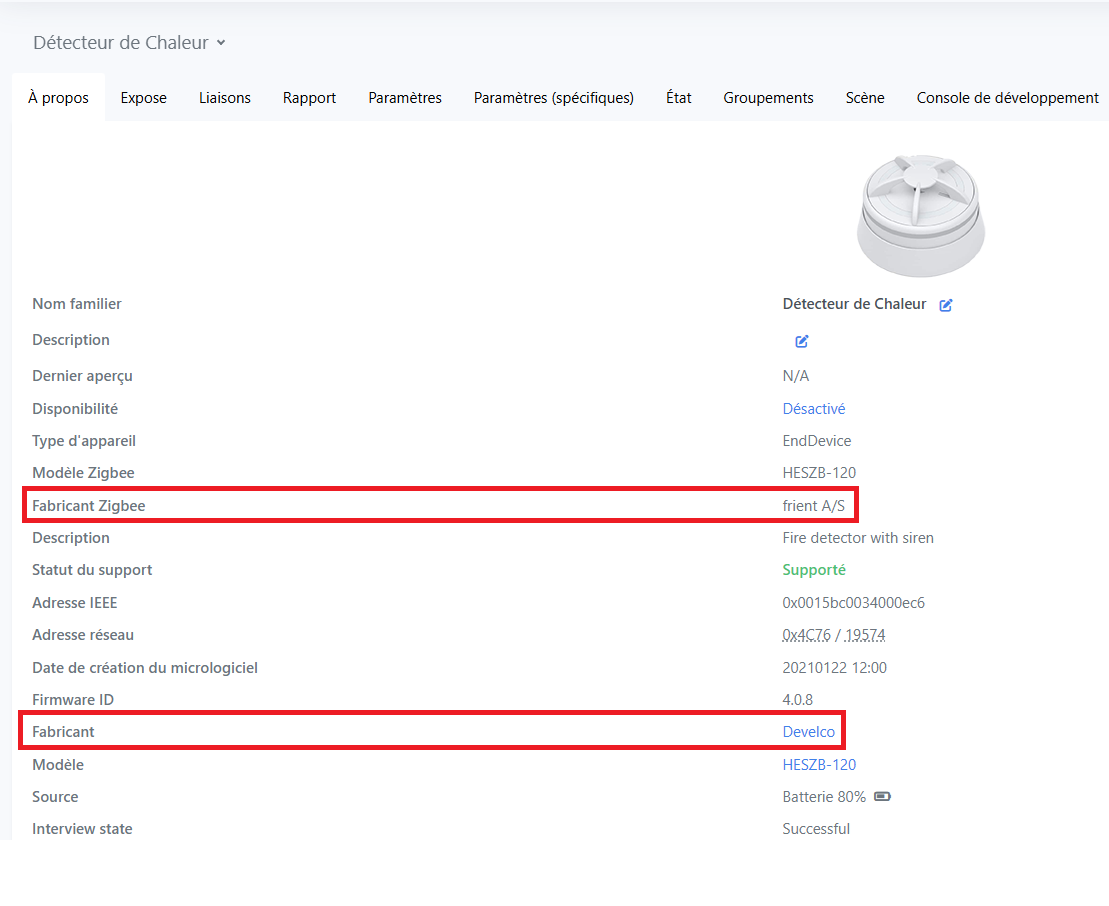Open the Liaisons tab
Screen dimensions: 1109x906
click(x=225, y=98)
